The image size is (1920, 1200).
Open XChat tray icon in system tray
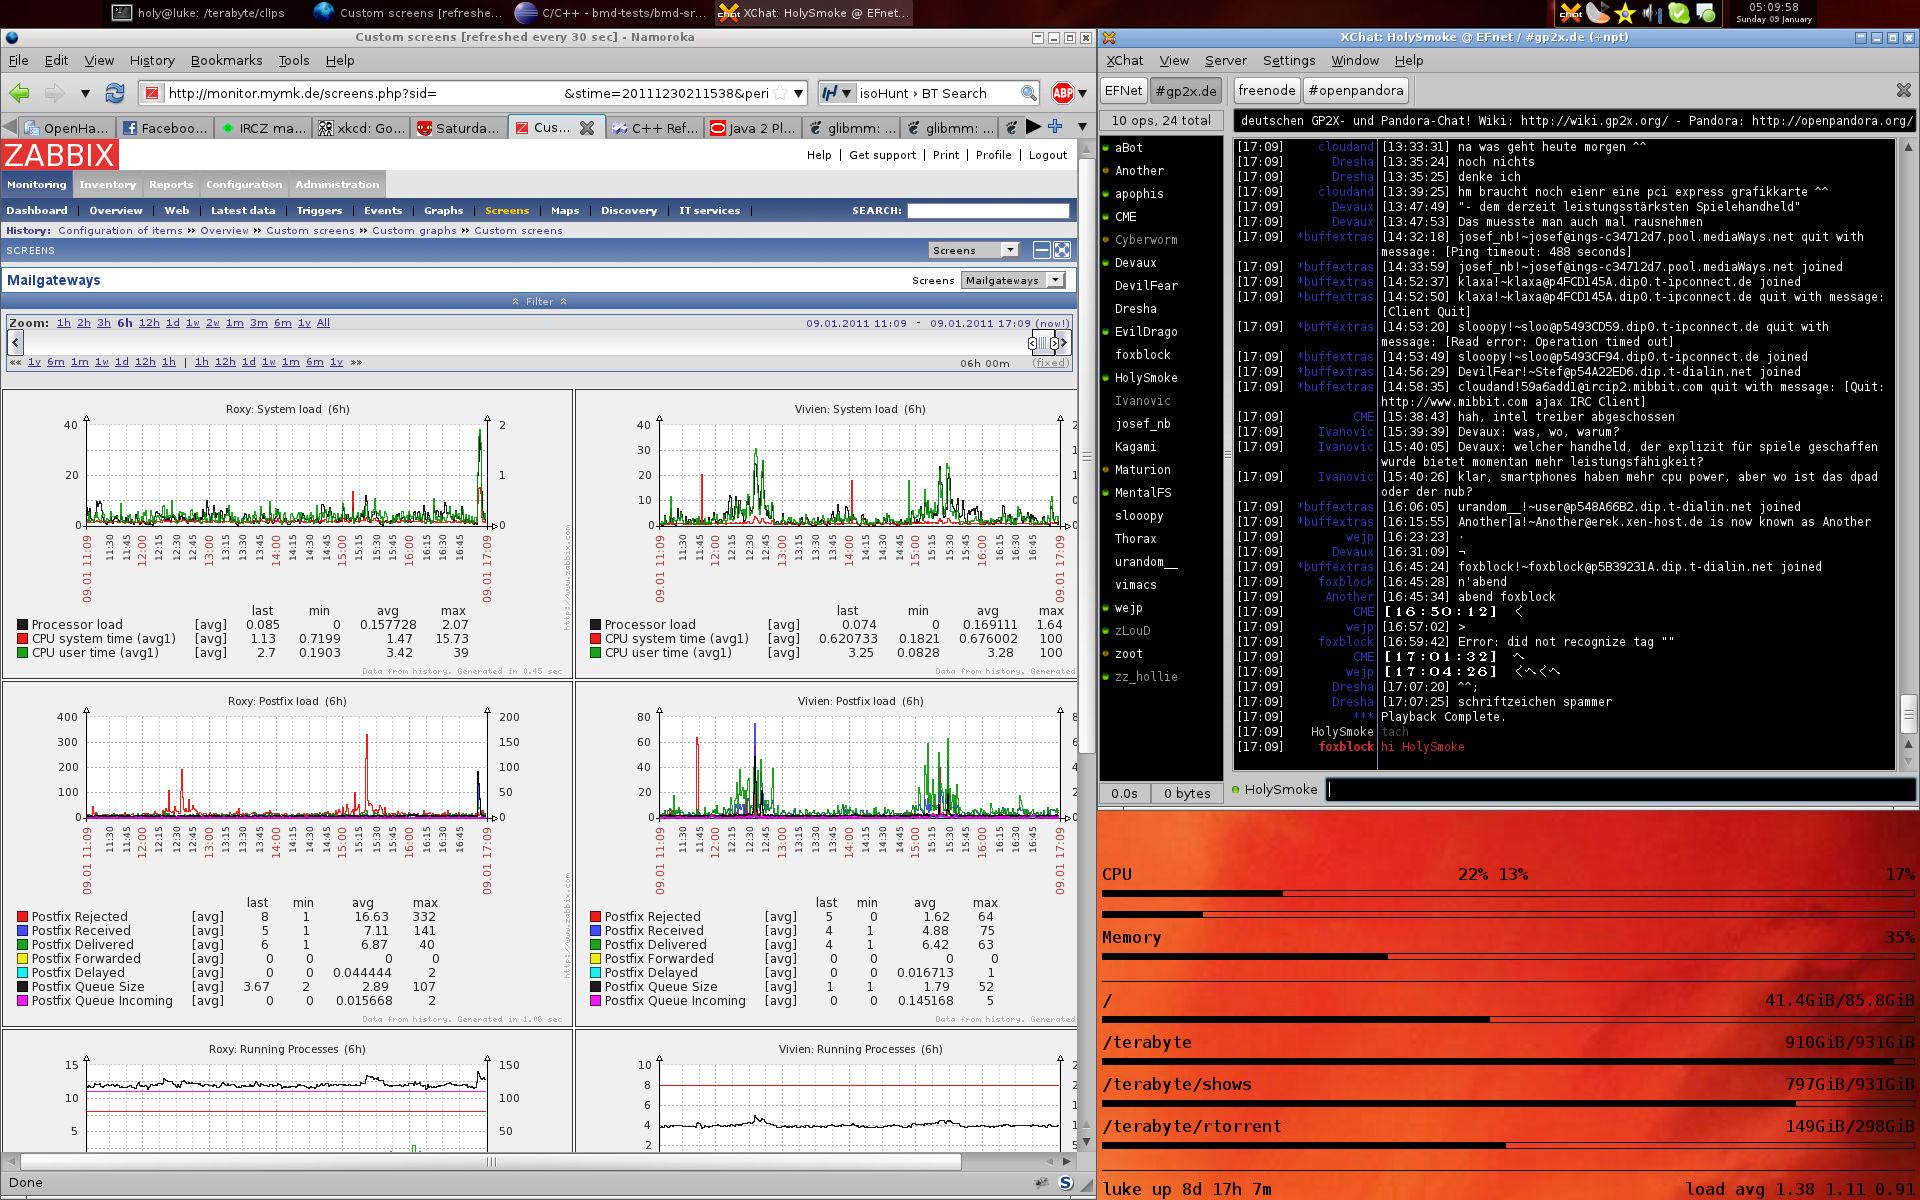tap(1571, 13)
